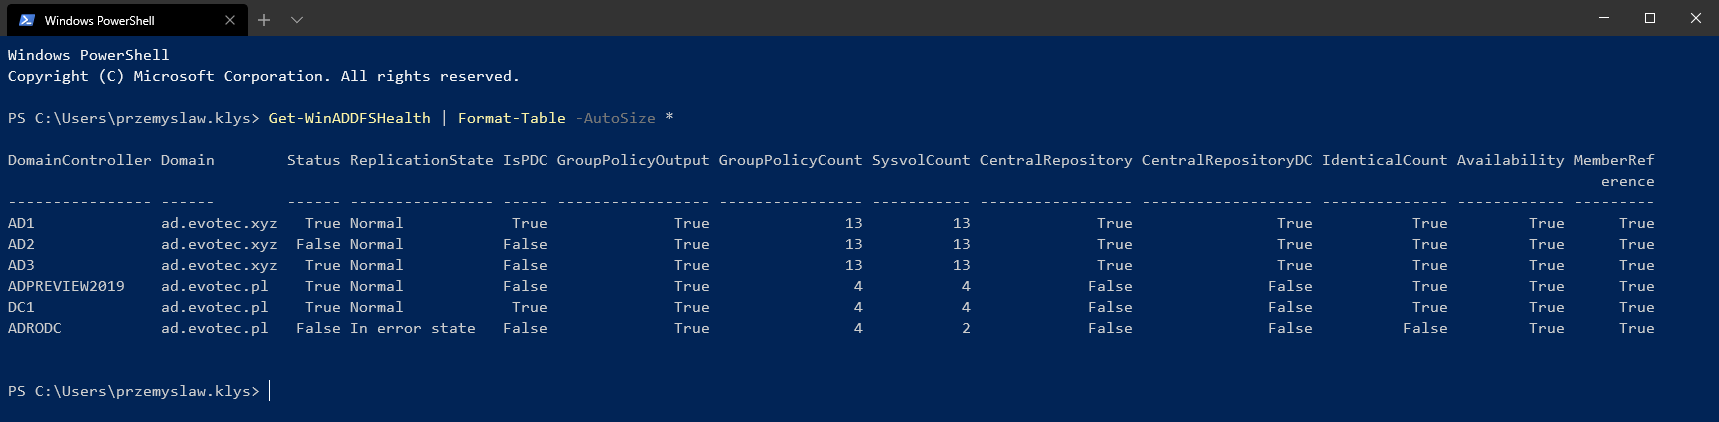
Task: Close the Windows PowerShell tab
Action: coord(230,20)
